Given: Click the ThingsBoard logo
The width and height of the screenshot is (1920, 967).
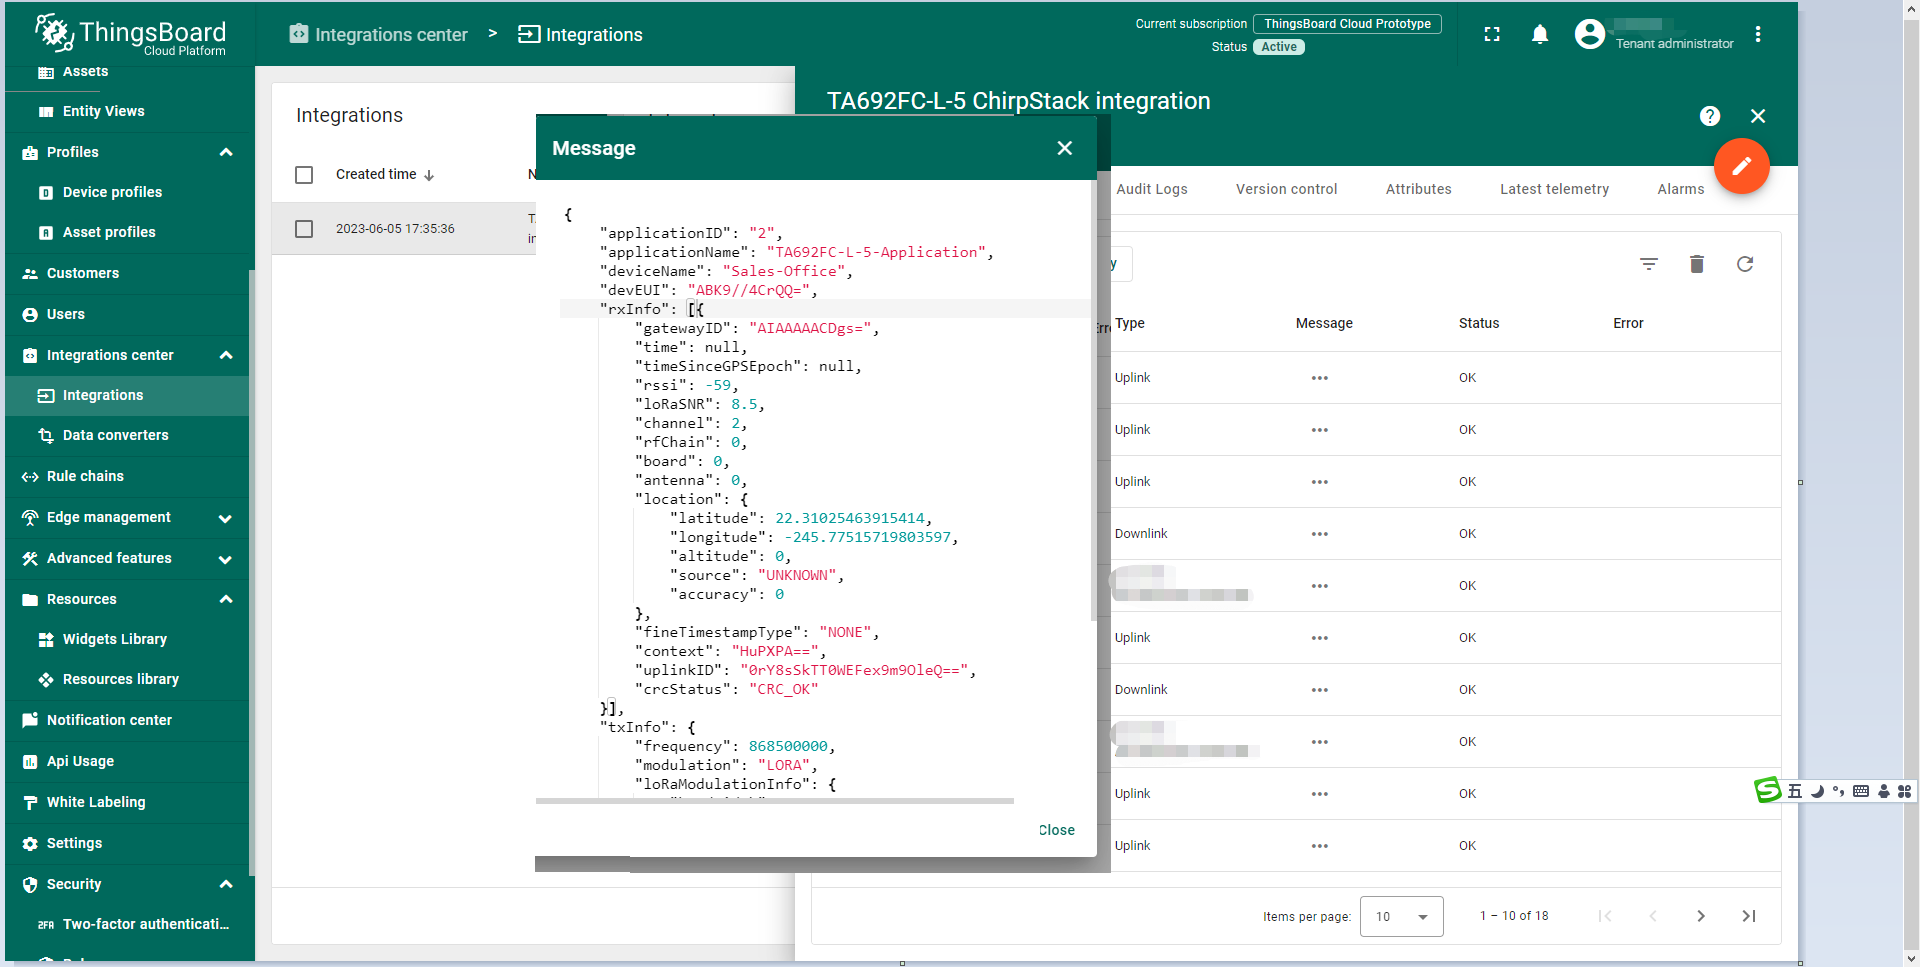Looking at the screenshot, I should pyautogui.click(x=130, y=34).
